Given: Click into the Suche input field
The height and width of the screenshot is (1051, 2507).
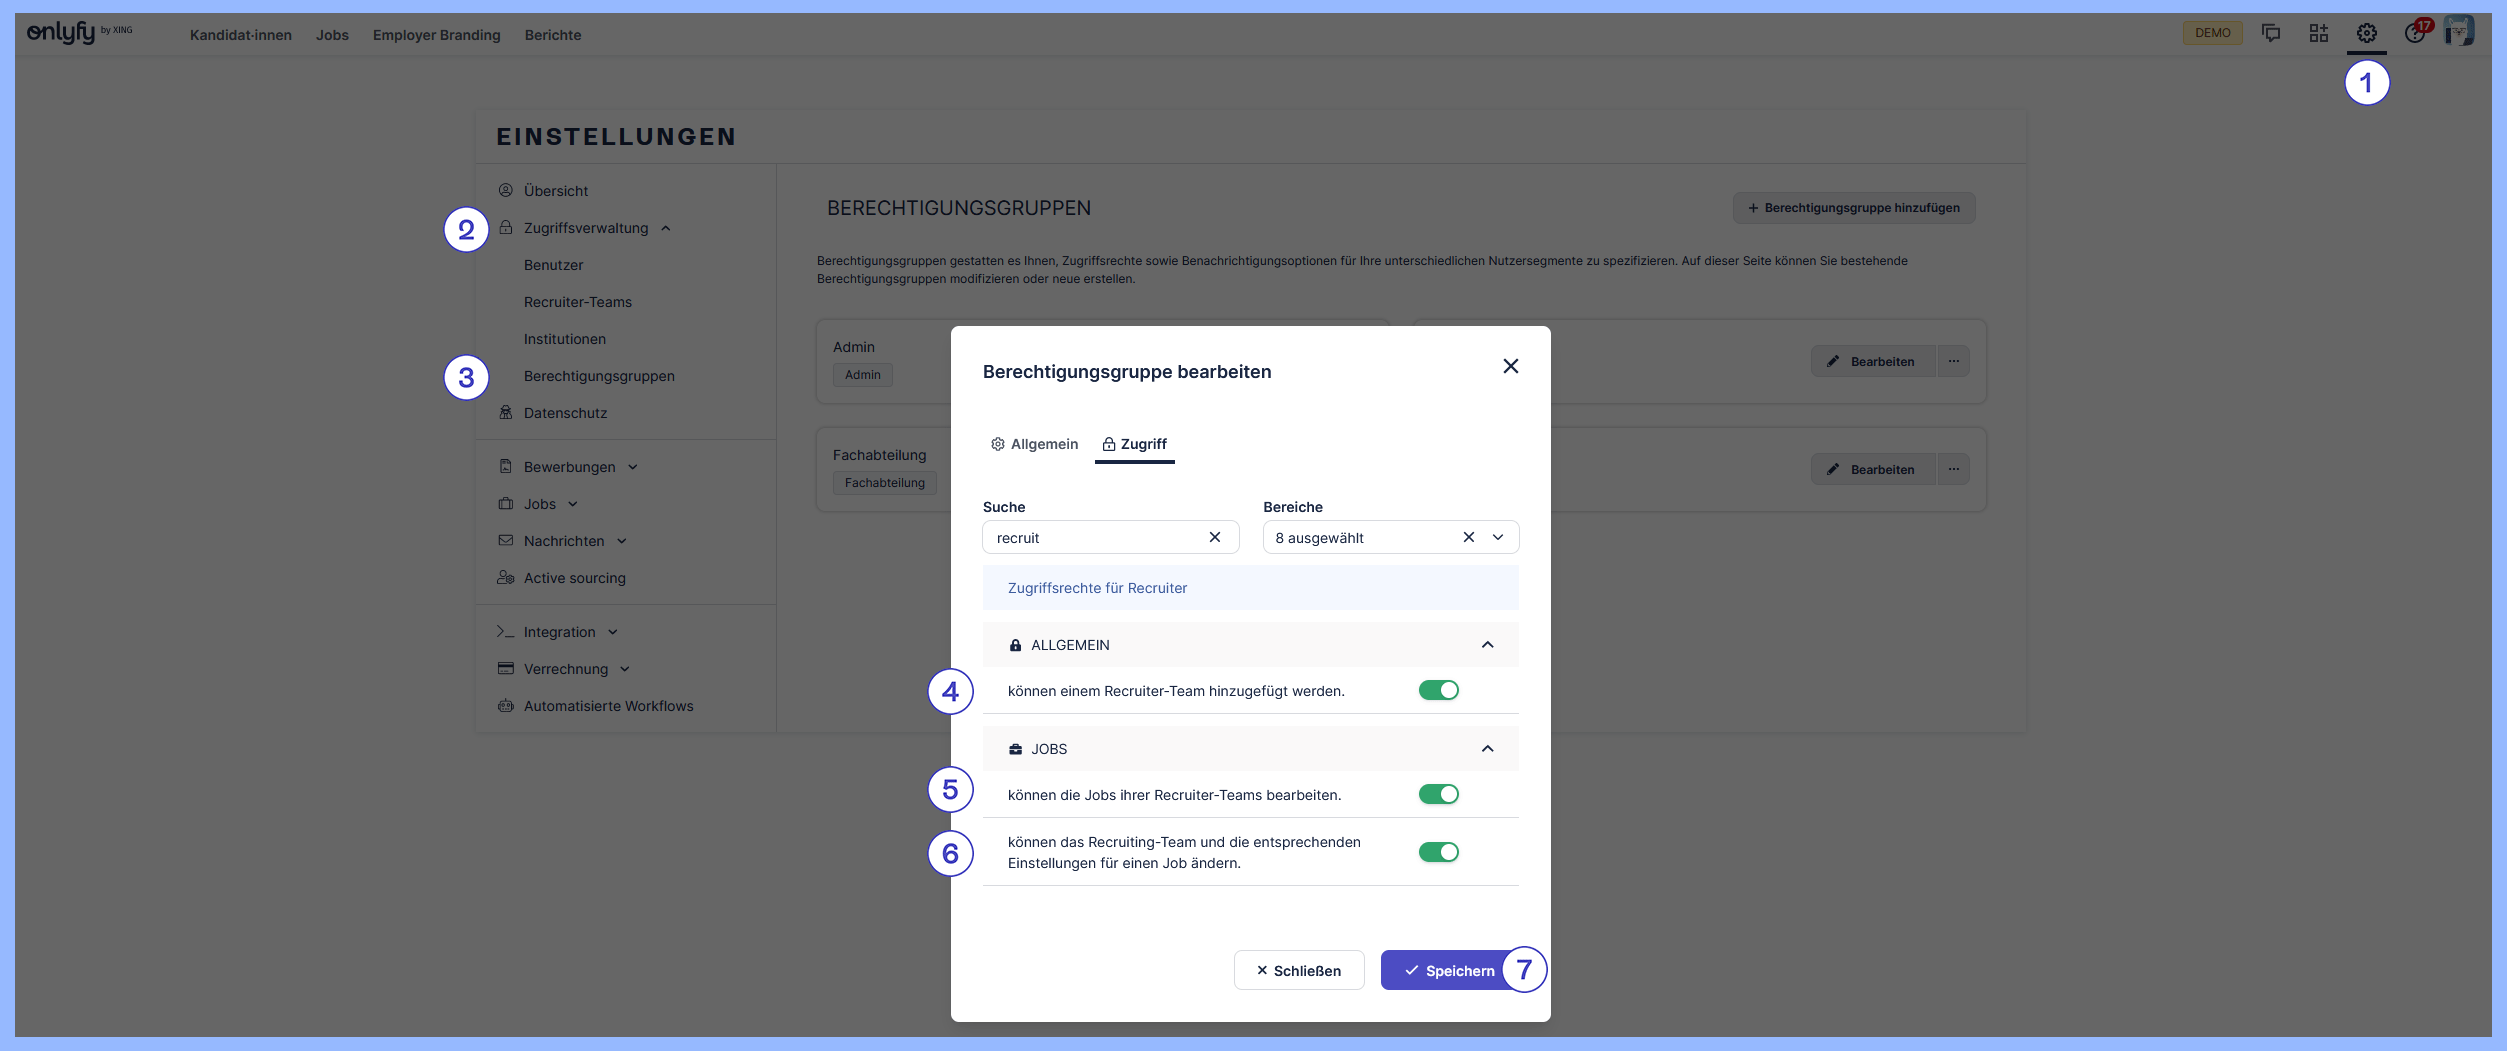Looking at the screenshot, I should 1095,537.
